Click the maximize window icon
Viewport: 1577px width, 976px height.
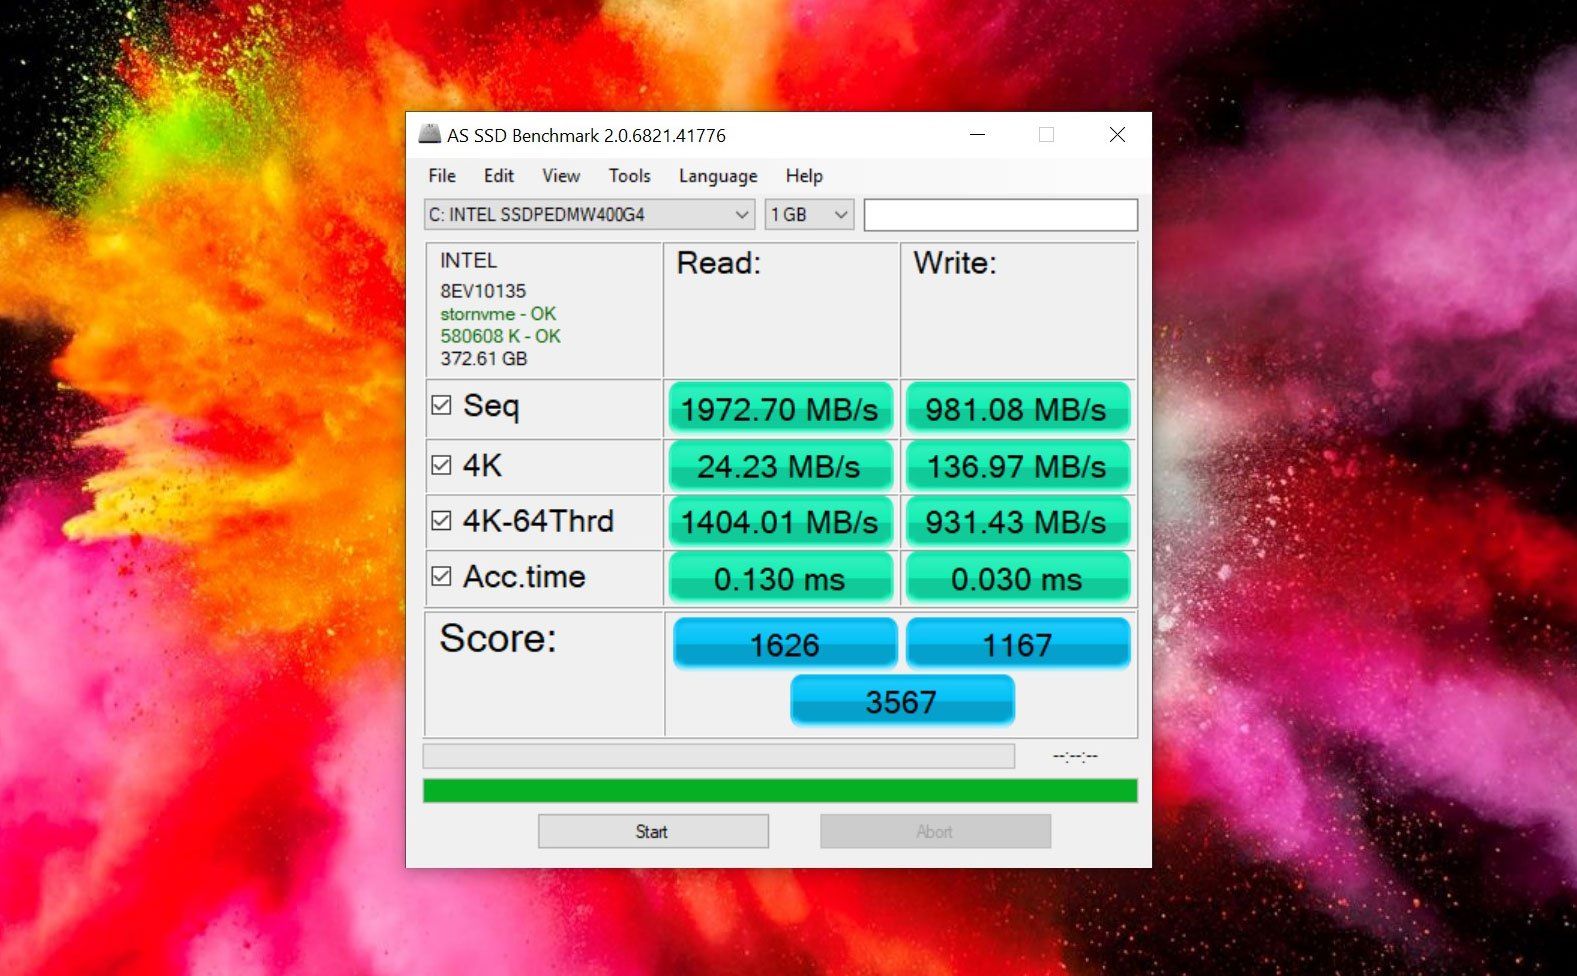click(1046, 134)
